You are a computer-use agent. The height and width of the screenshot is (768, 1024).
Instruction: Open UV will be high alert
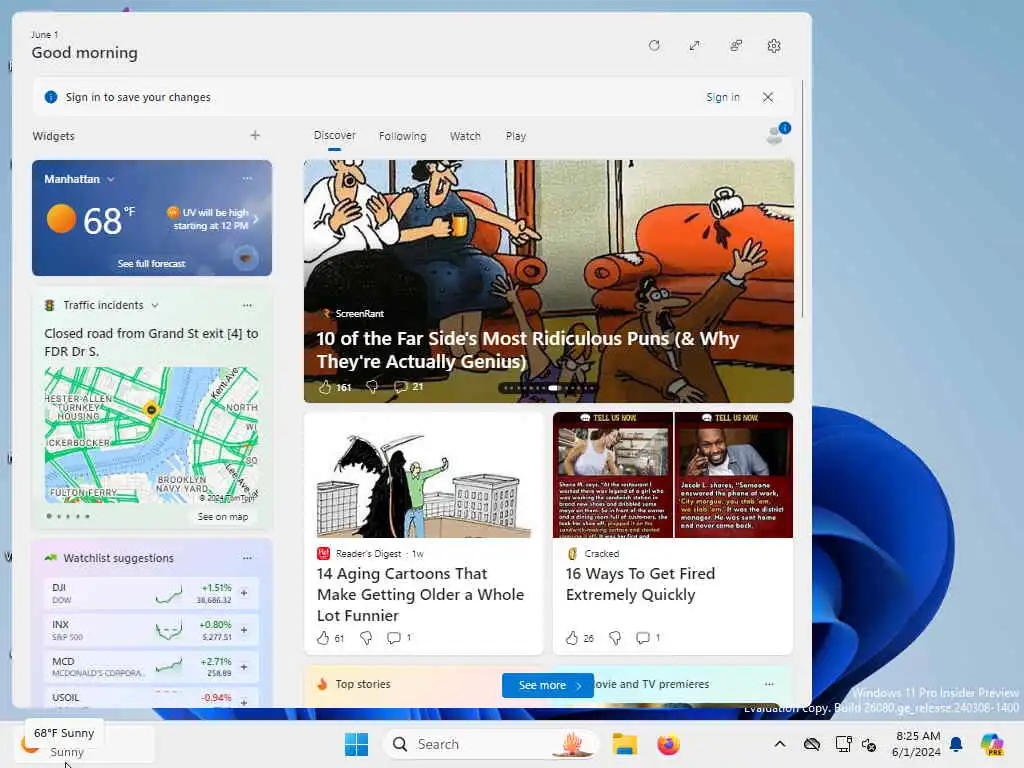[213, 219]
